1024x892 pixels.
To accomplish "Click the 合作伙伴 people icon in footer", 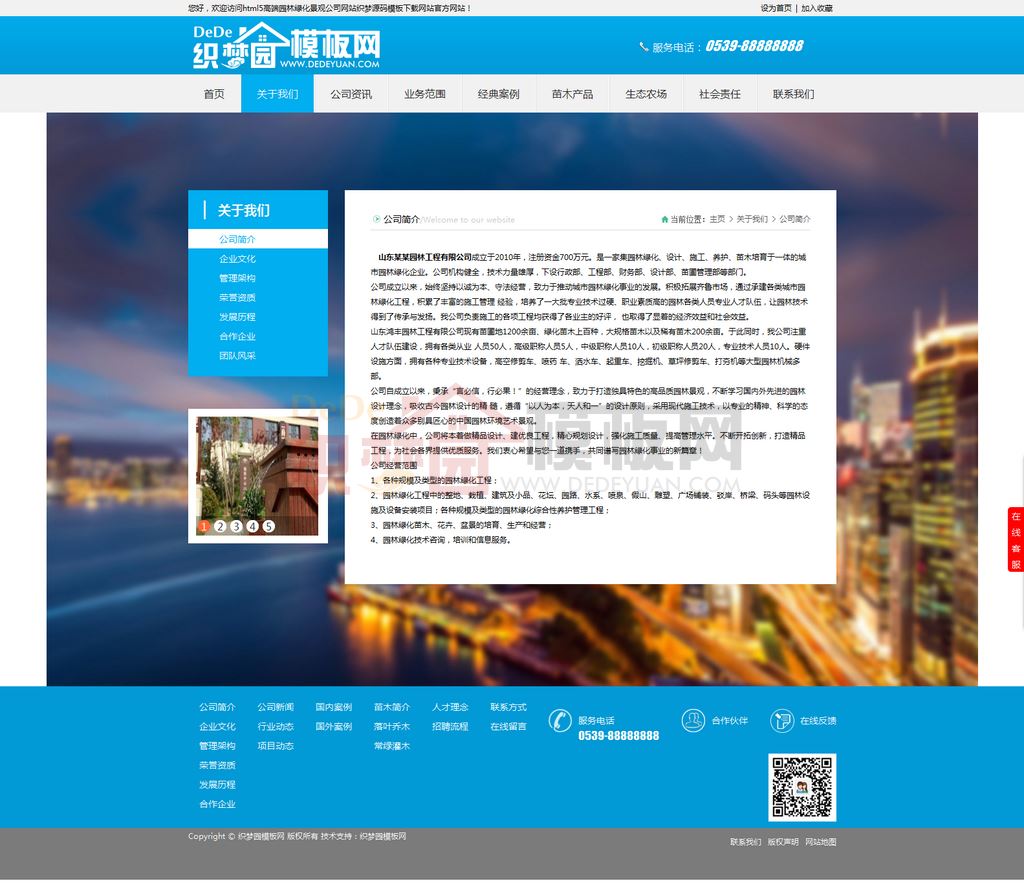I will (x=693, y=720).
